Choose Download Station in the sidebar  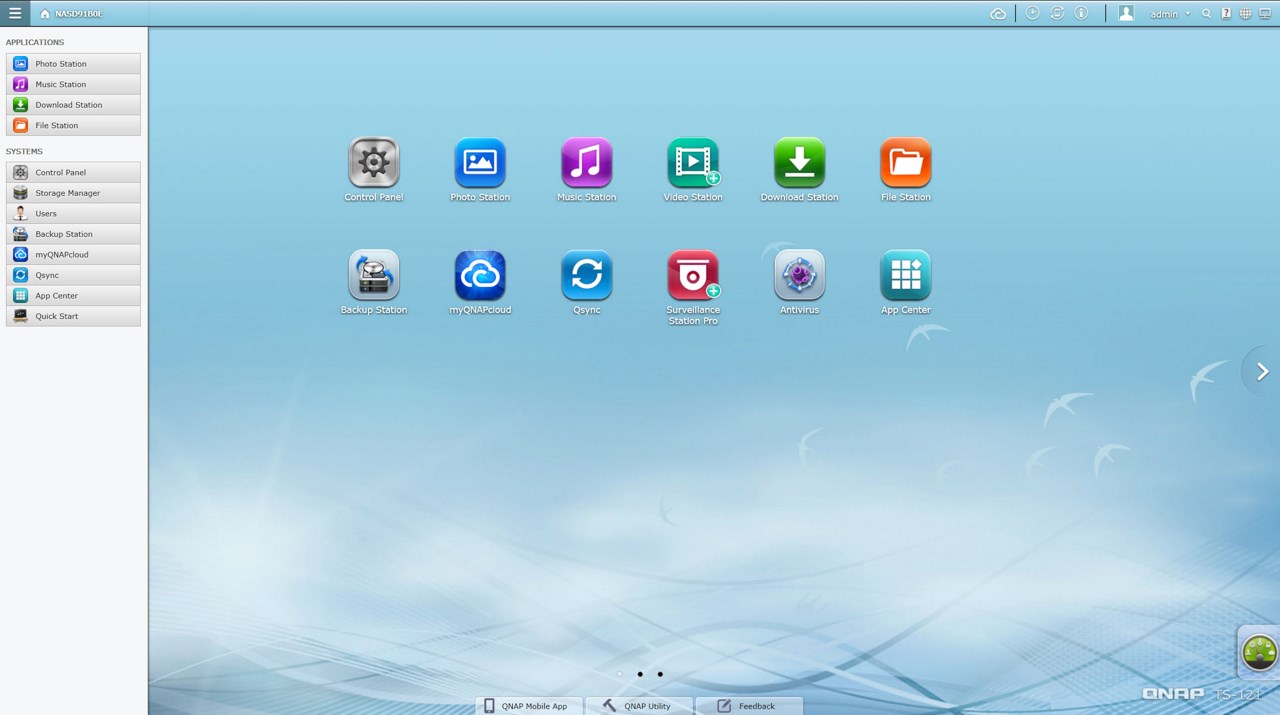[73, 105]
